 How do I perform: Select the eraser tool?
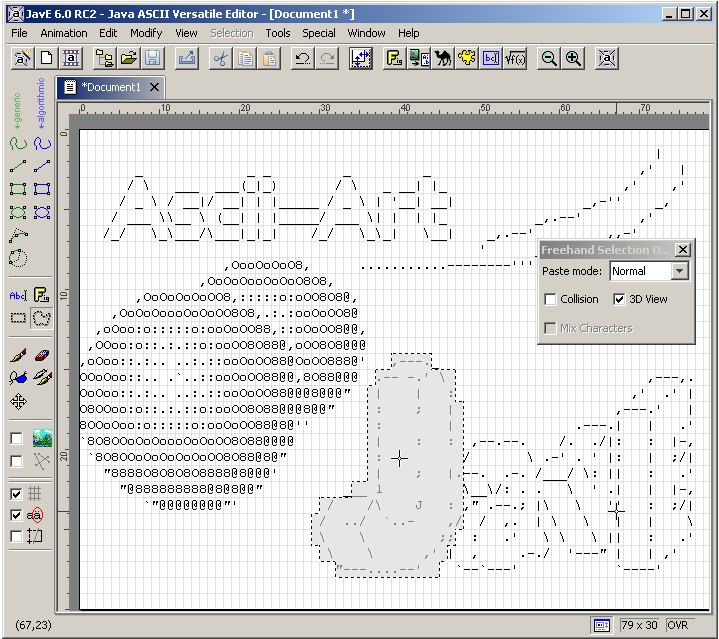(42, 355)
